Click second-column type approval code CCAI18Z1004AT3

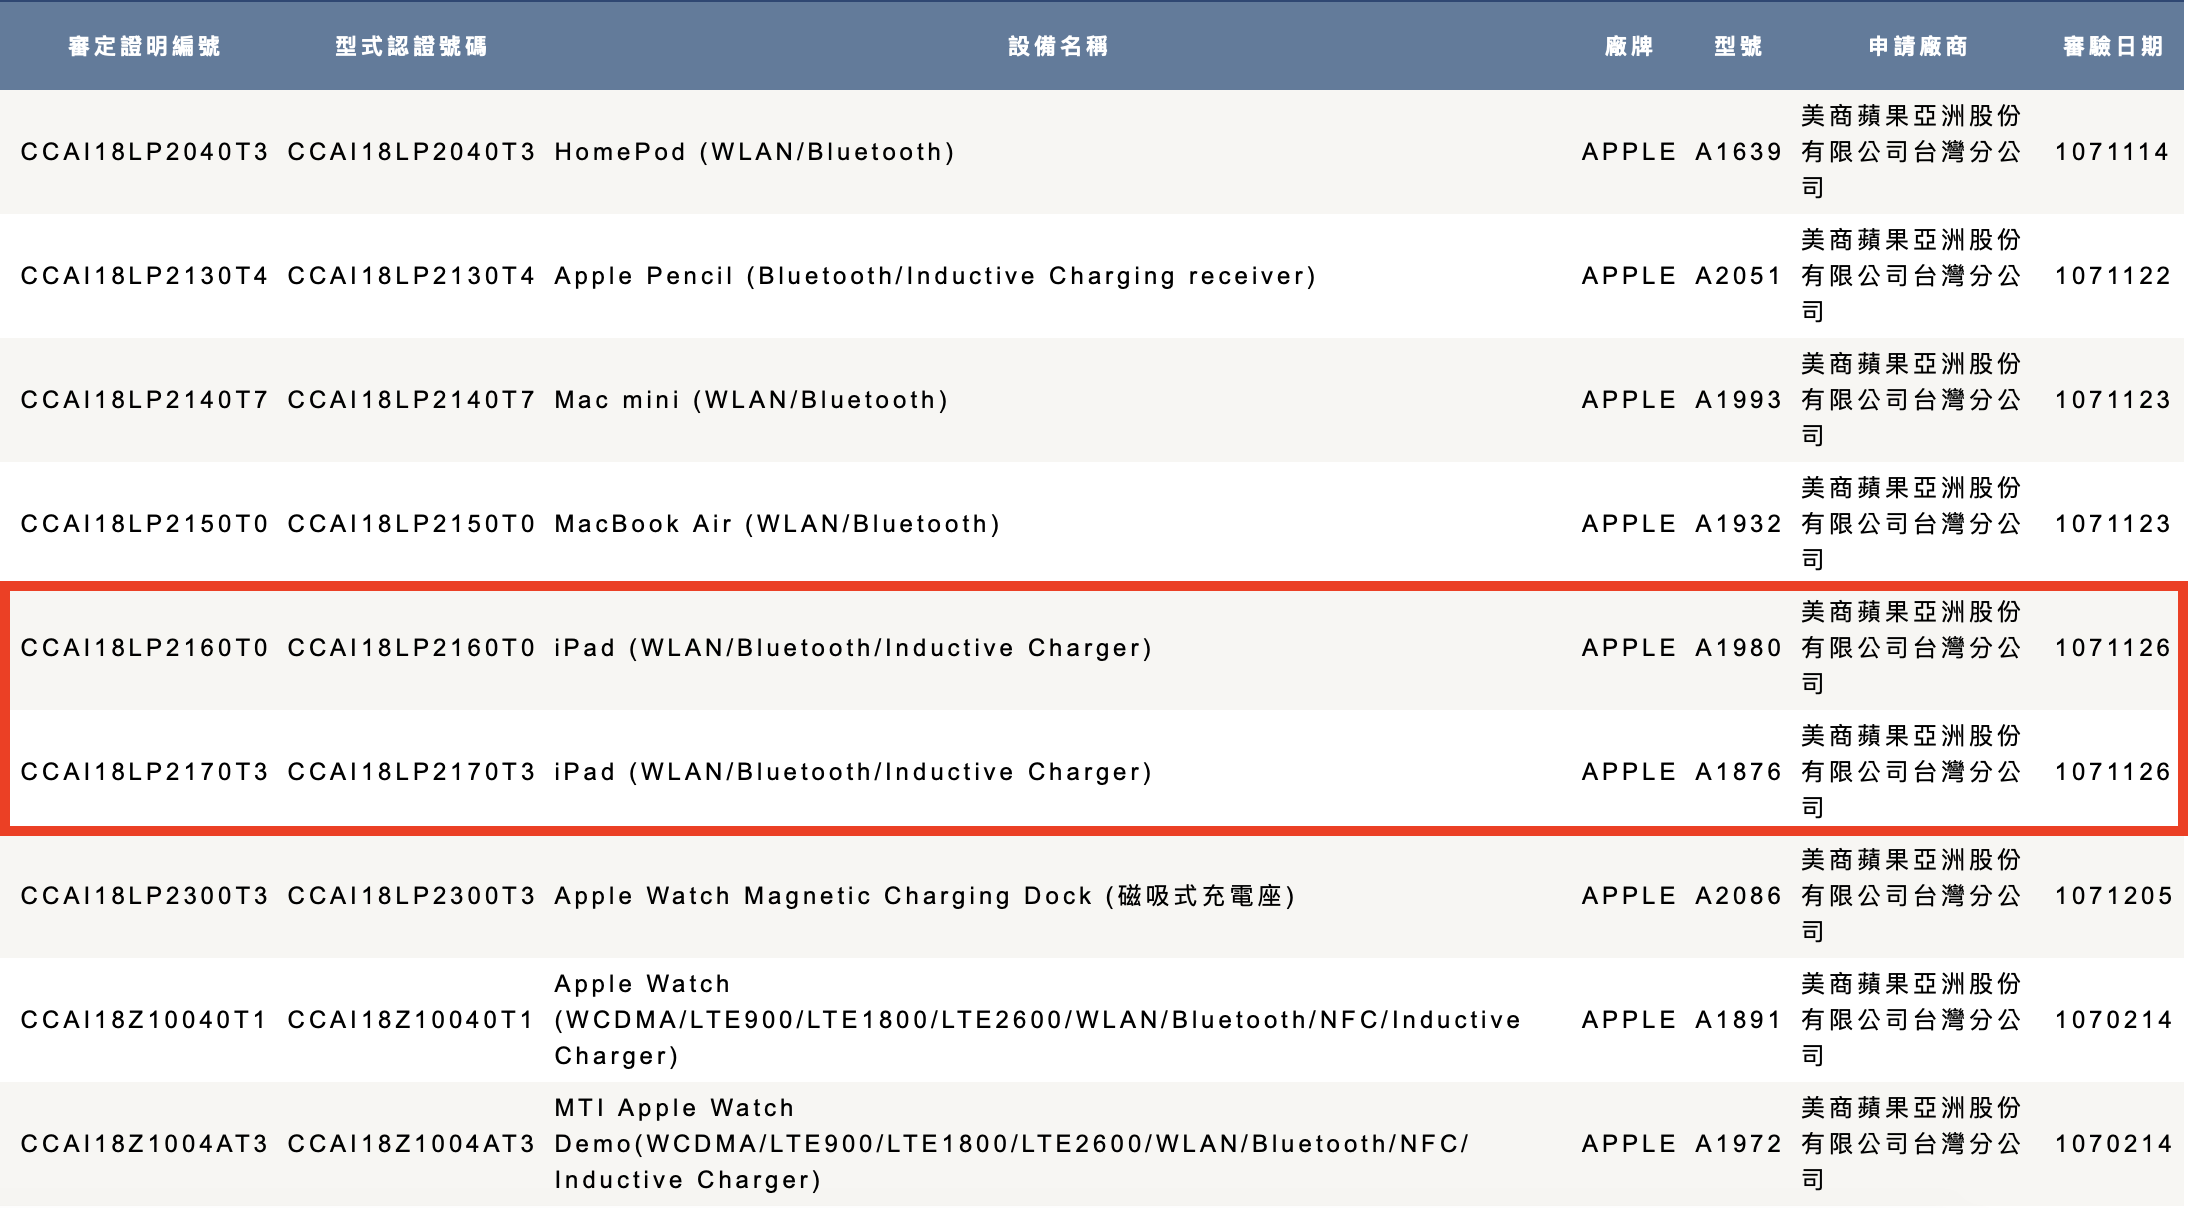(411, 1144)
